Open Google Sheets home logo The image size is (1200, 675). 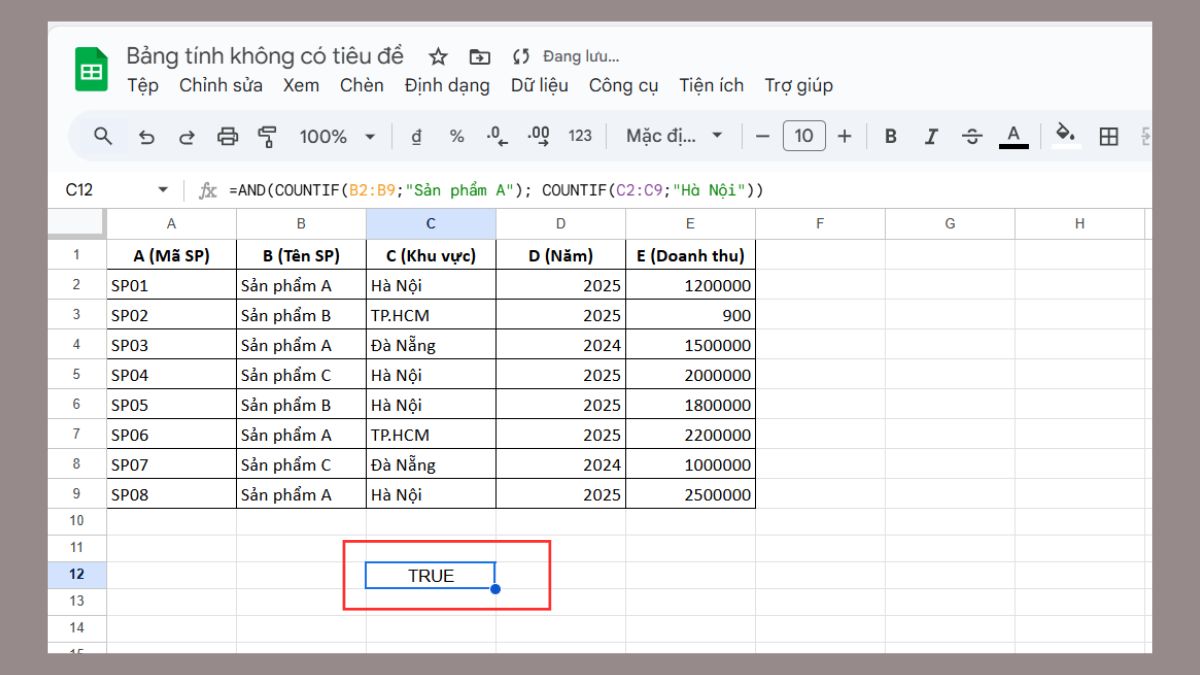pyautogui.click(x=92, y=70)
